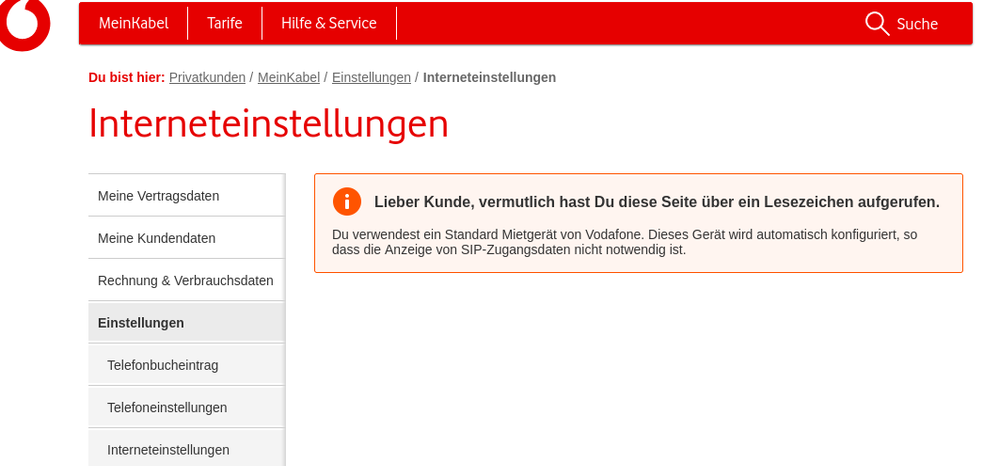This screenshot has width=999, height=466.
Task: Open Meine Kundendaten sidebar entry
Action: pos(186,238)
